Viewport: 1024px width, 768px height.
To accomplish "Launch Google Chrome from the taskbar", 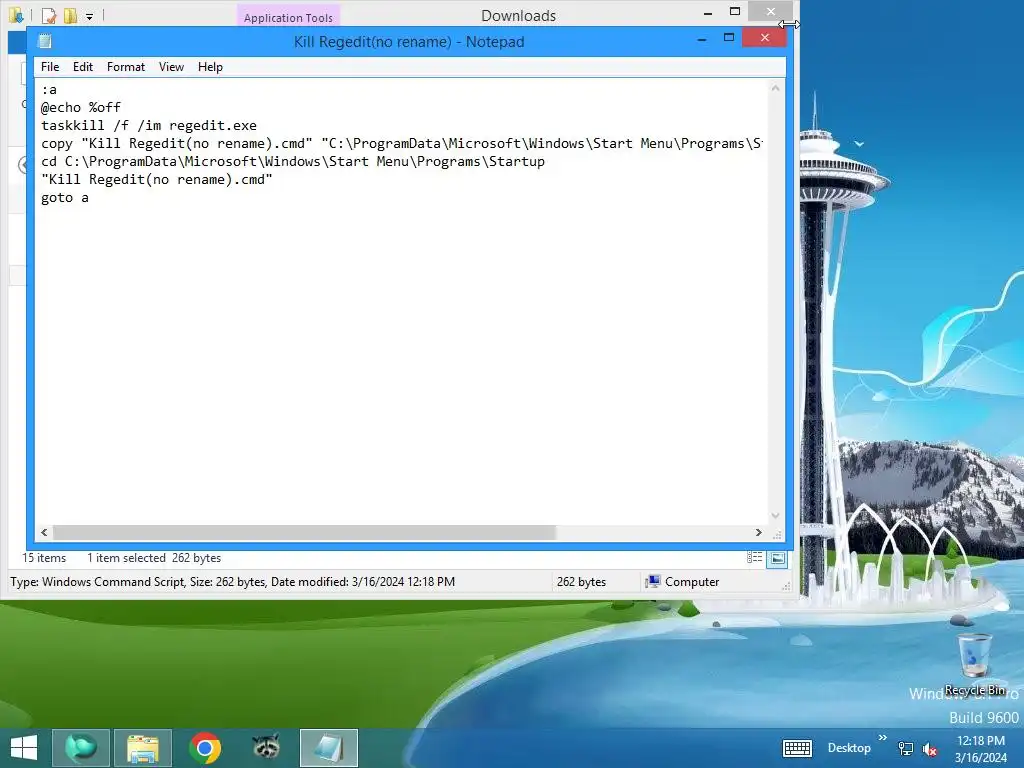I will coord(205,748).
